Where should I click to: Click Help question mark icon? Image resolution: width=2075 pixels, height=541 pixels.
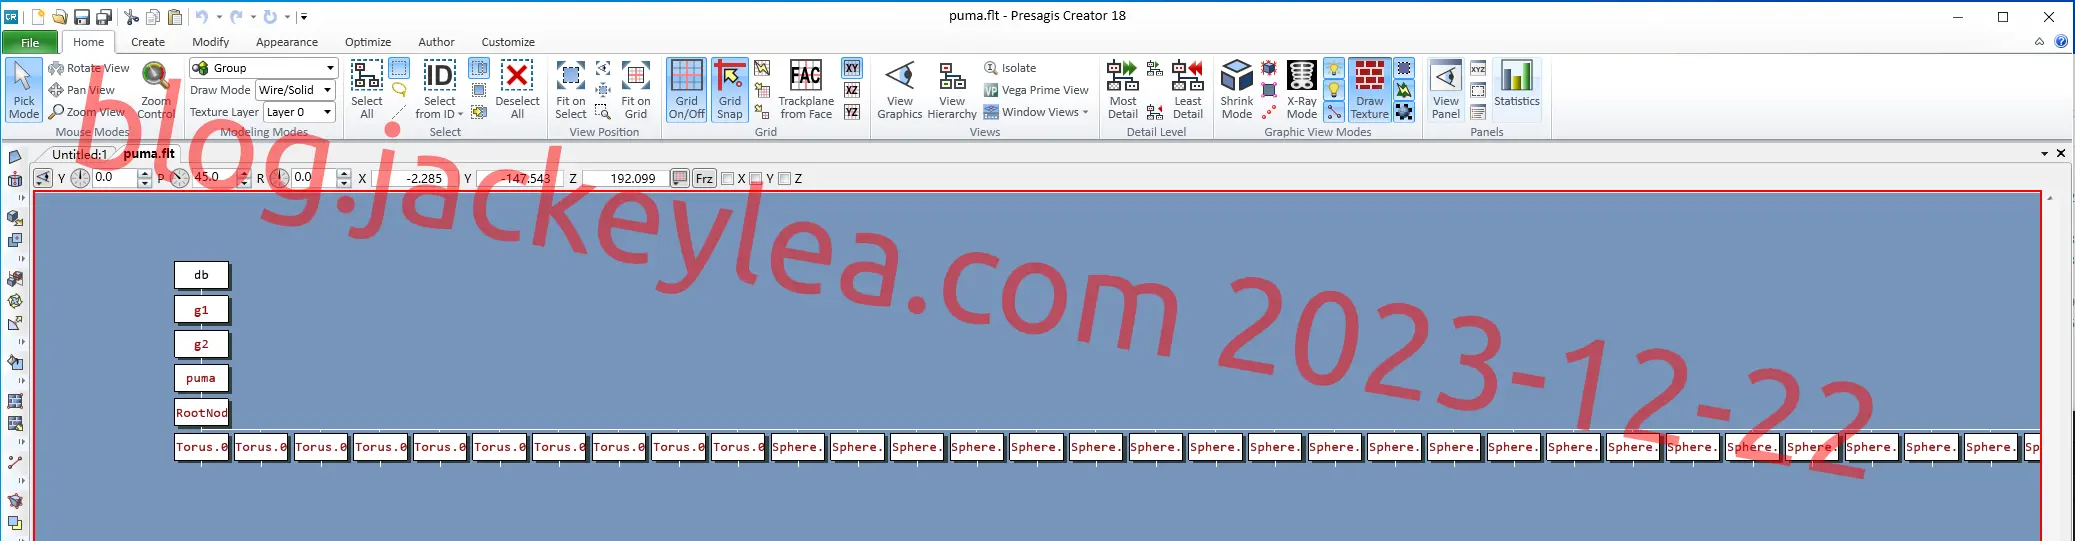point(2061,42)
